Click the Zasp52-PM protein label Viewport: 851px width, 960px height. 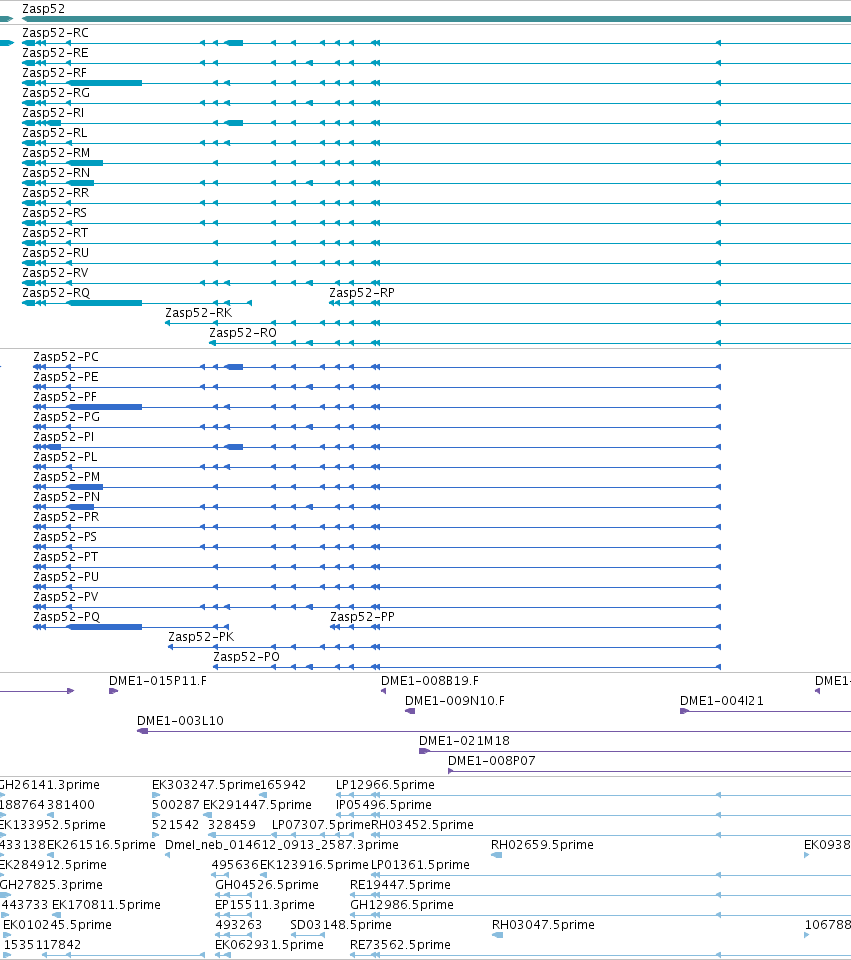[x=67, y=477]
